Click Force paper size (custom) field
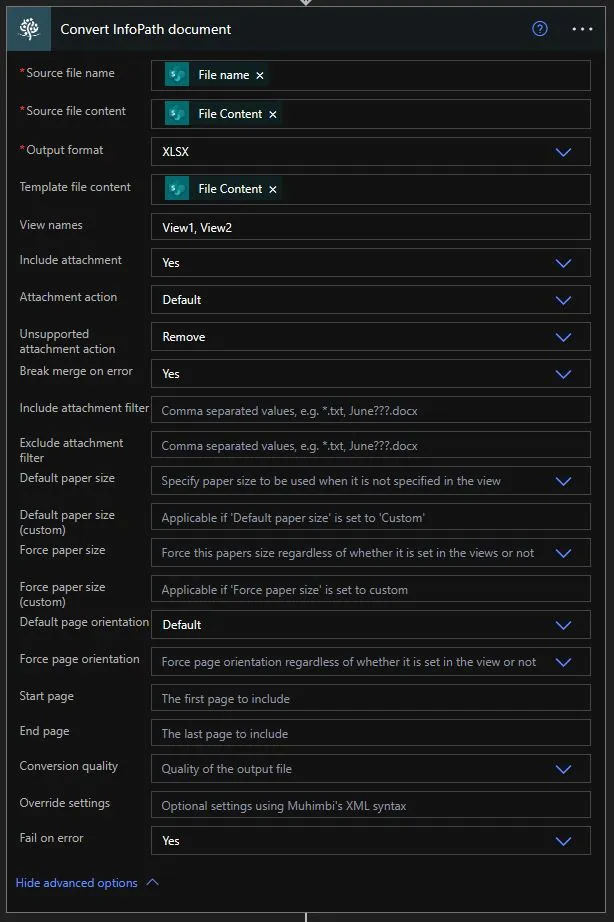This screenshot has height=922, width=614. 371,589
